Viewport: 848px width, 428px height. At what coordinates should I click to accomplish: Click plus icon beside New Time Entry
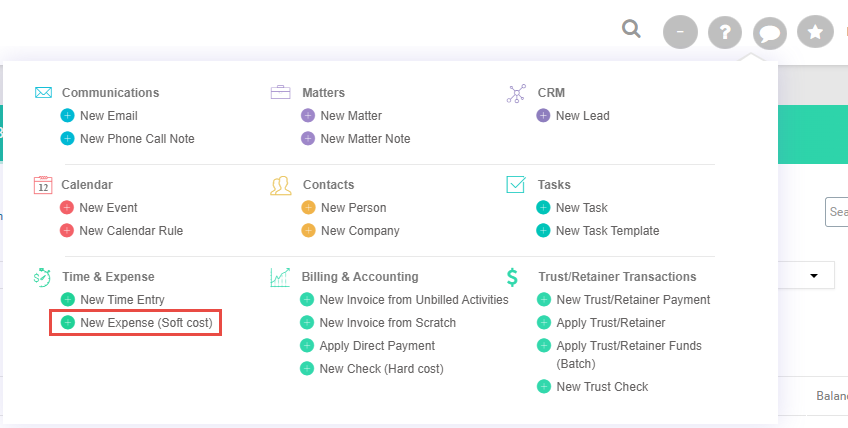(68, 300)
